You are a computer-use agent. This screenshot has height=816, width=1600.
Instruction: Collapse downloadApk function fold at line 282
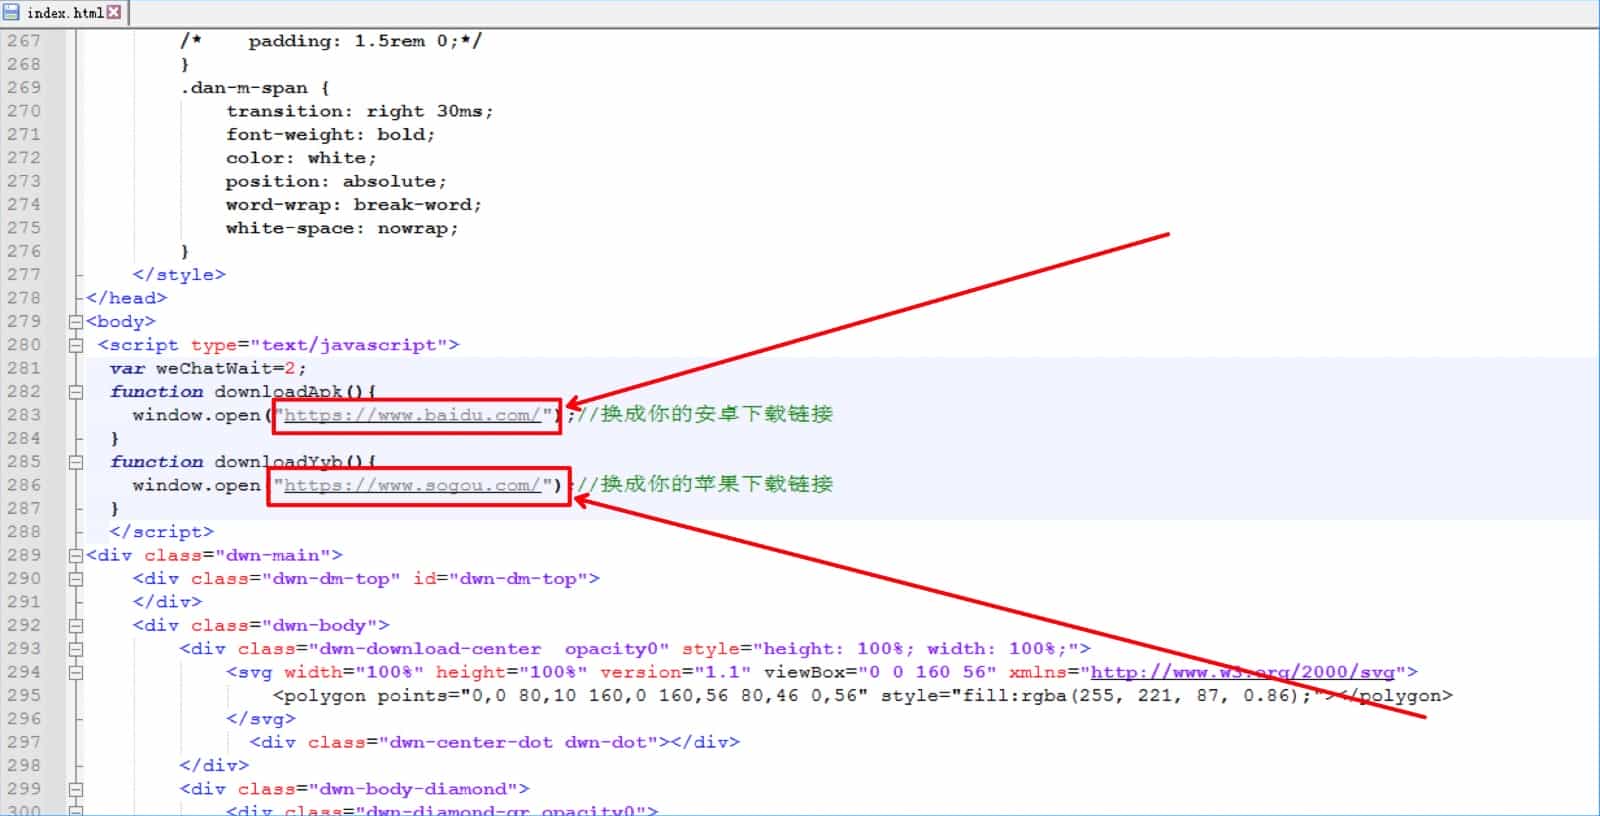[x=75, y=392]
